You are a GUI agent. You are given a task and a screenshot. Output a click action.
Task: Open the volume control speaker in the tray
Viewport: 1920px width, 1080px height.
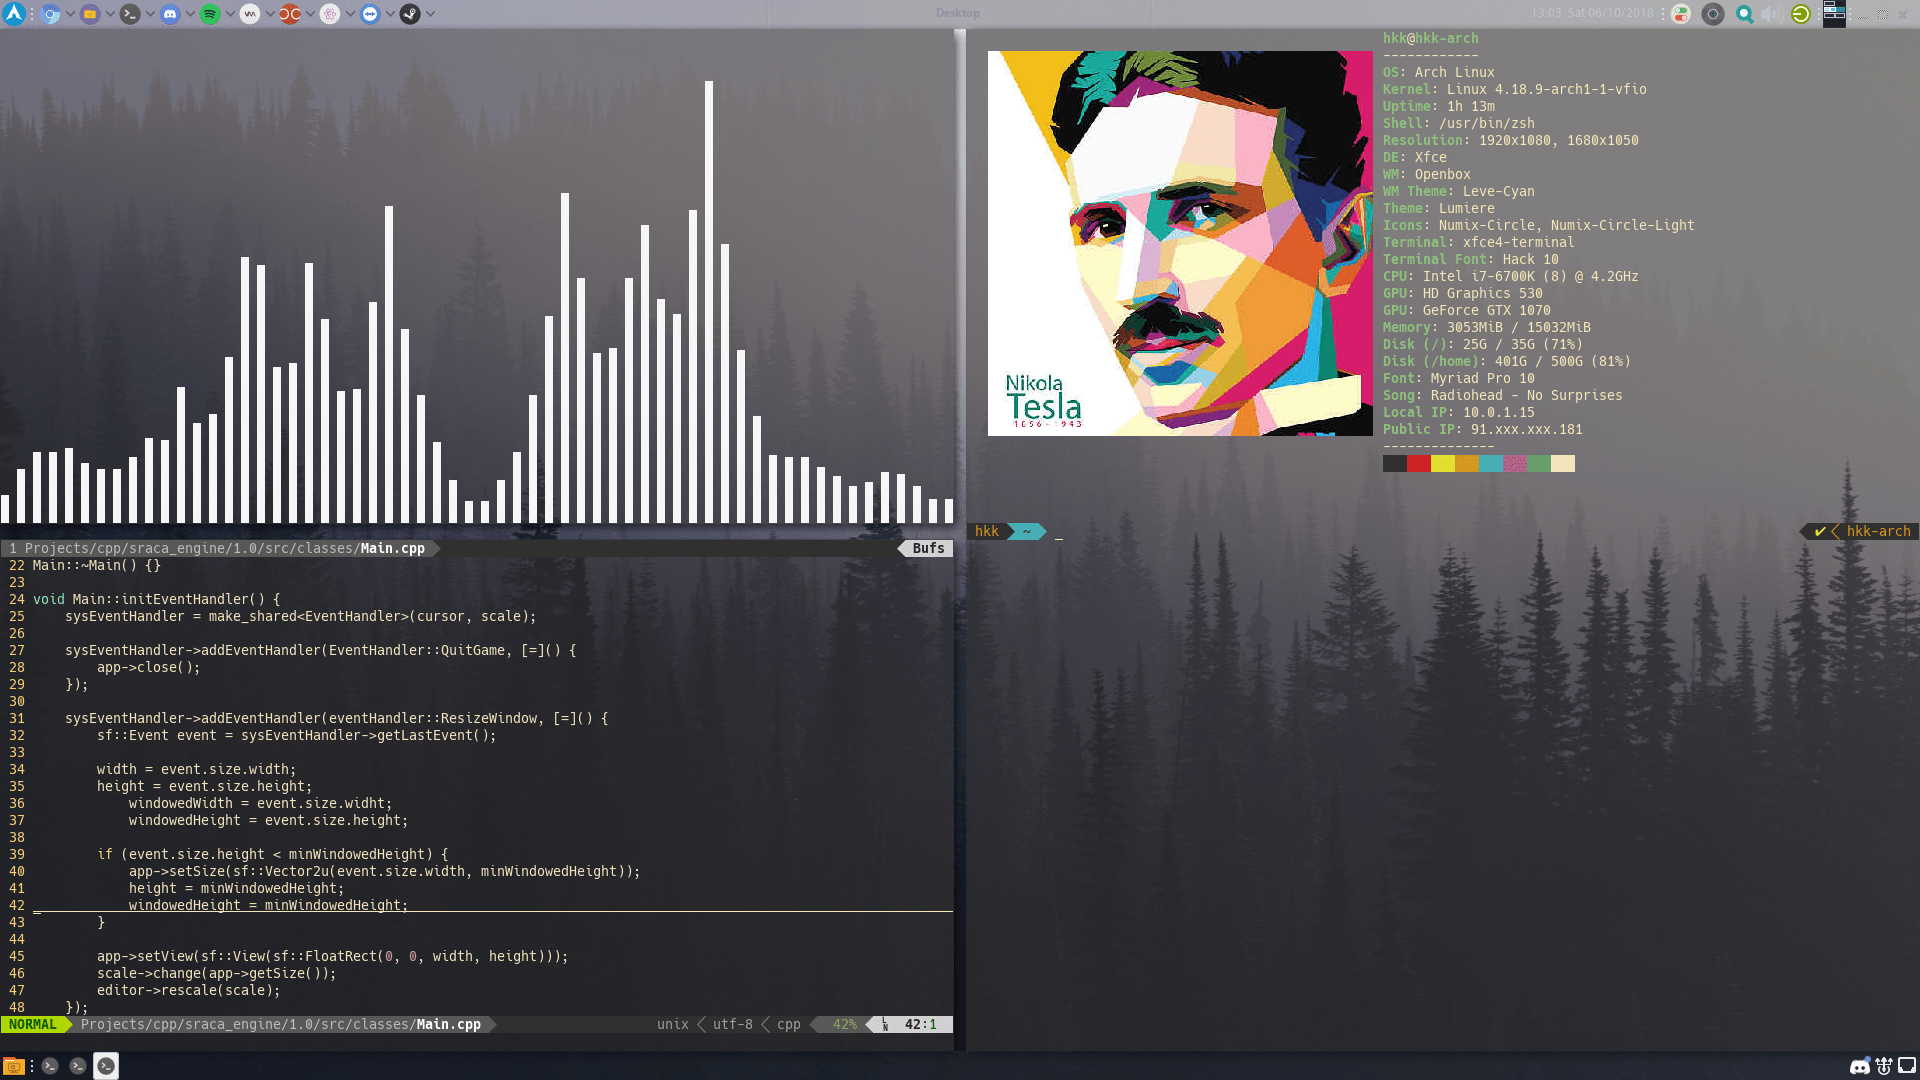tap(1769, 14)
